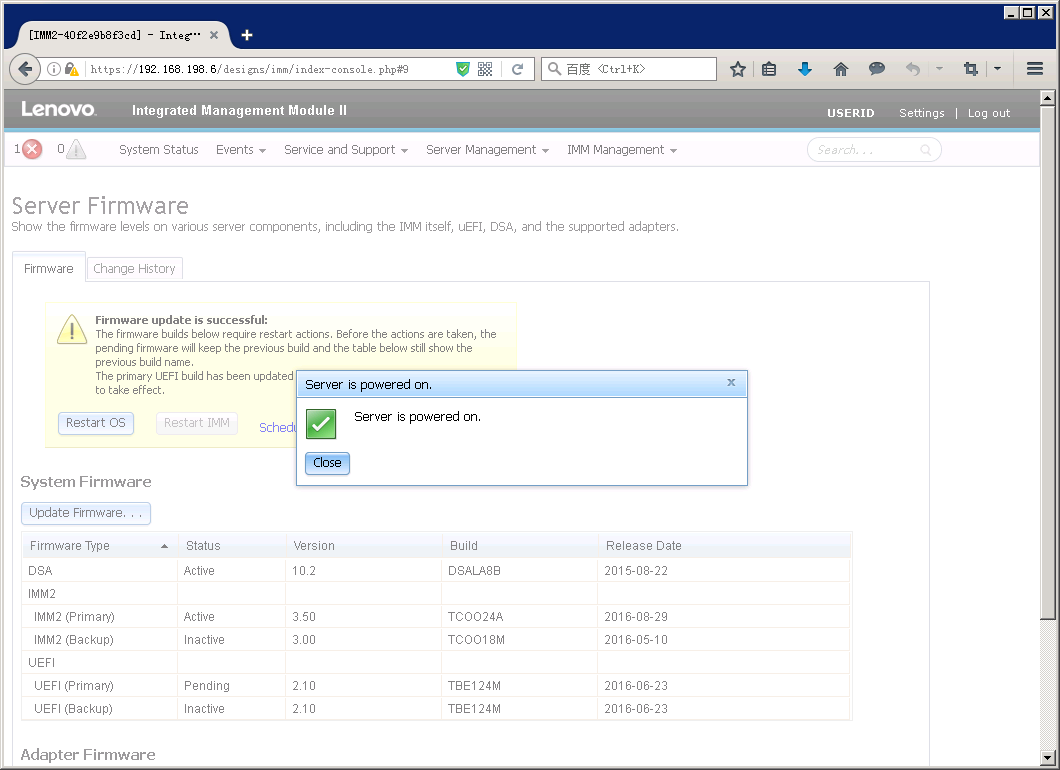Switch to the Change History tab
This screenshot has height=770, width=1060.
[134, 268]
